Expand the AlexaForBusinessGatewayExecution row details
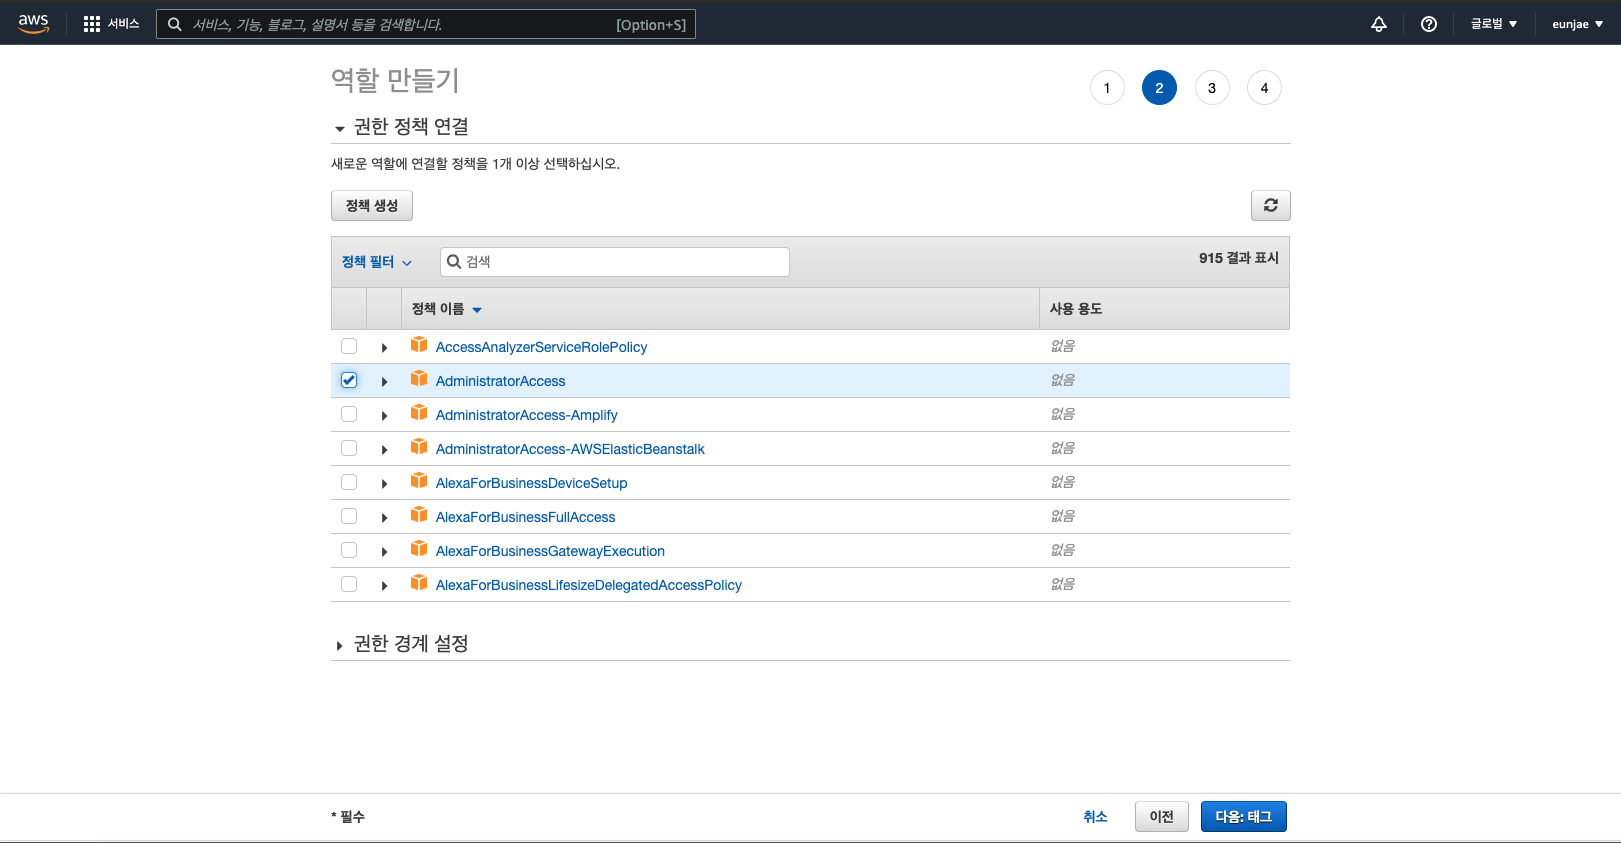Image resolution: width=1621 pixels, height=843 pixels. 384,552
